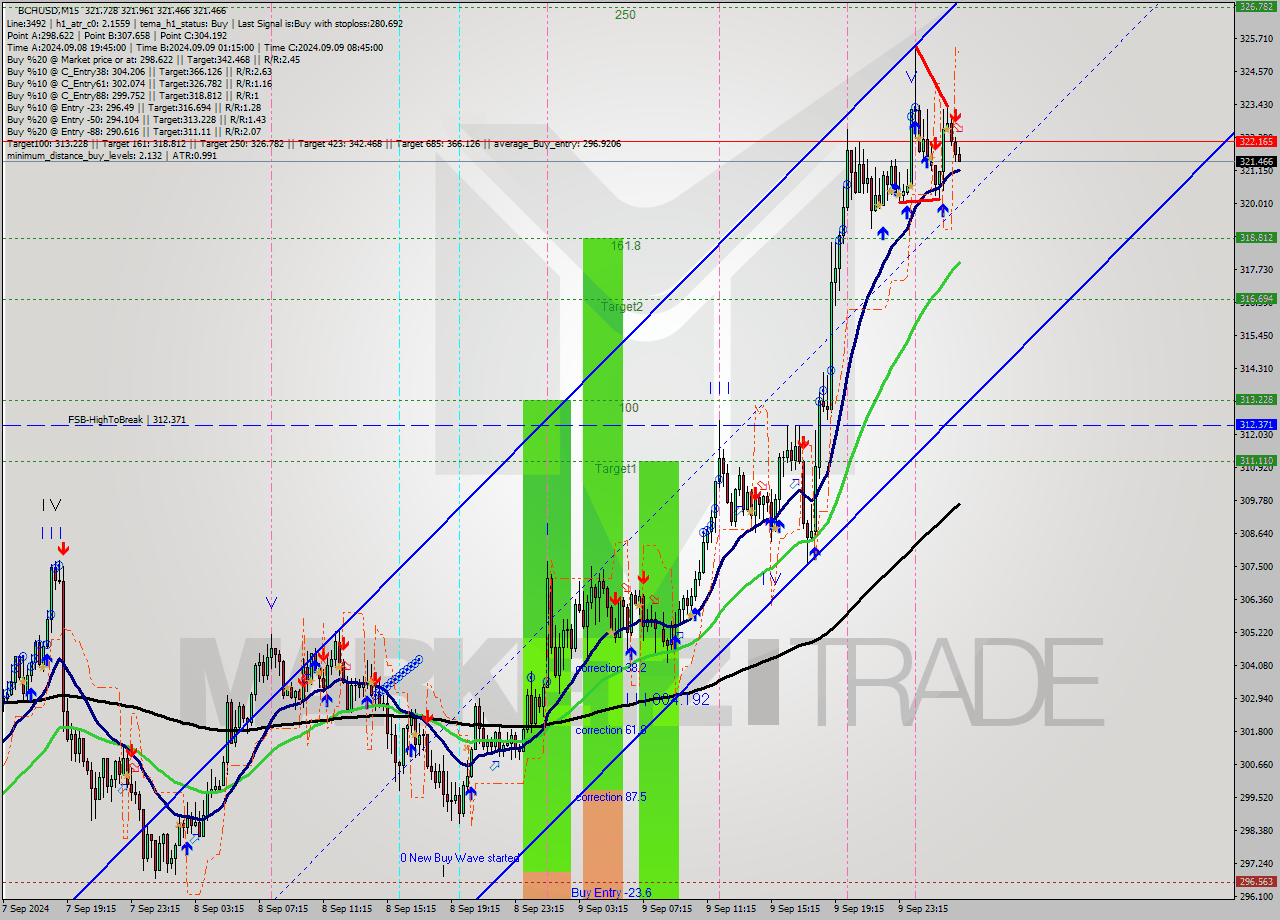
Task: Click the 'Buy %10 @ C_Entry61: 302.074' line
Action: 139,83
